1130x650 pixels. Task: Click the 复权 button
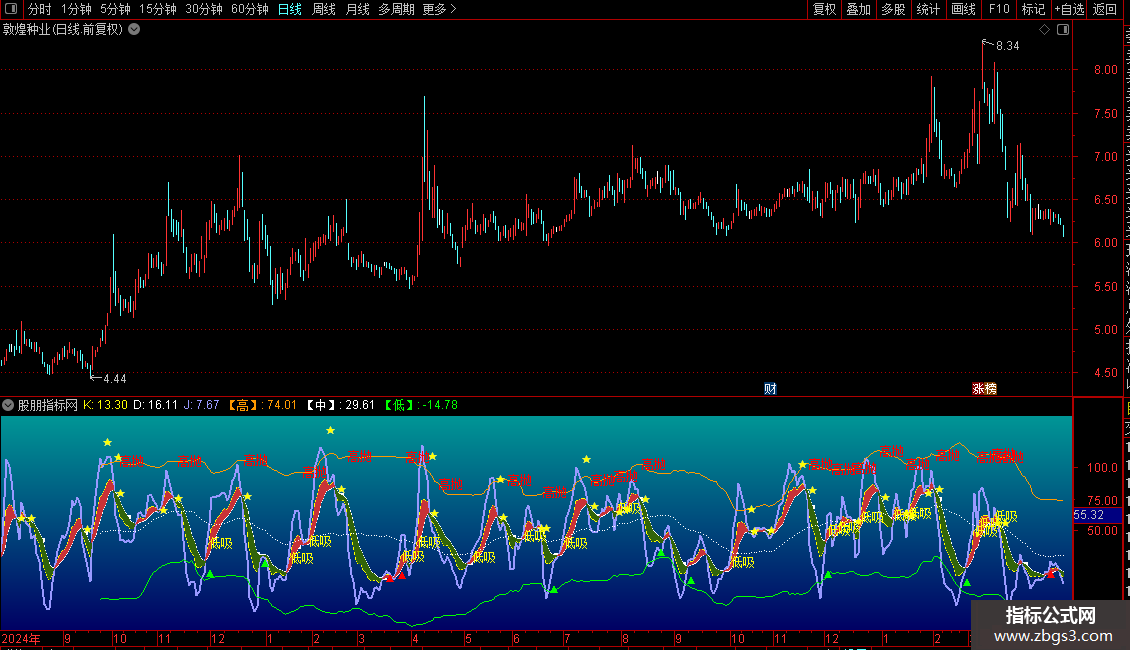pyautogui.click(x=824, y=9)
